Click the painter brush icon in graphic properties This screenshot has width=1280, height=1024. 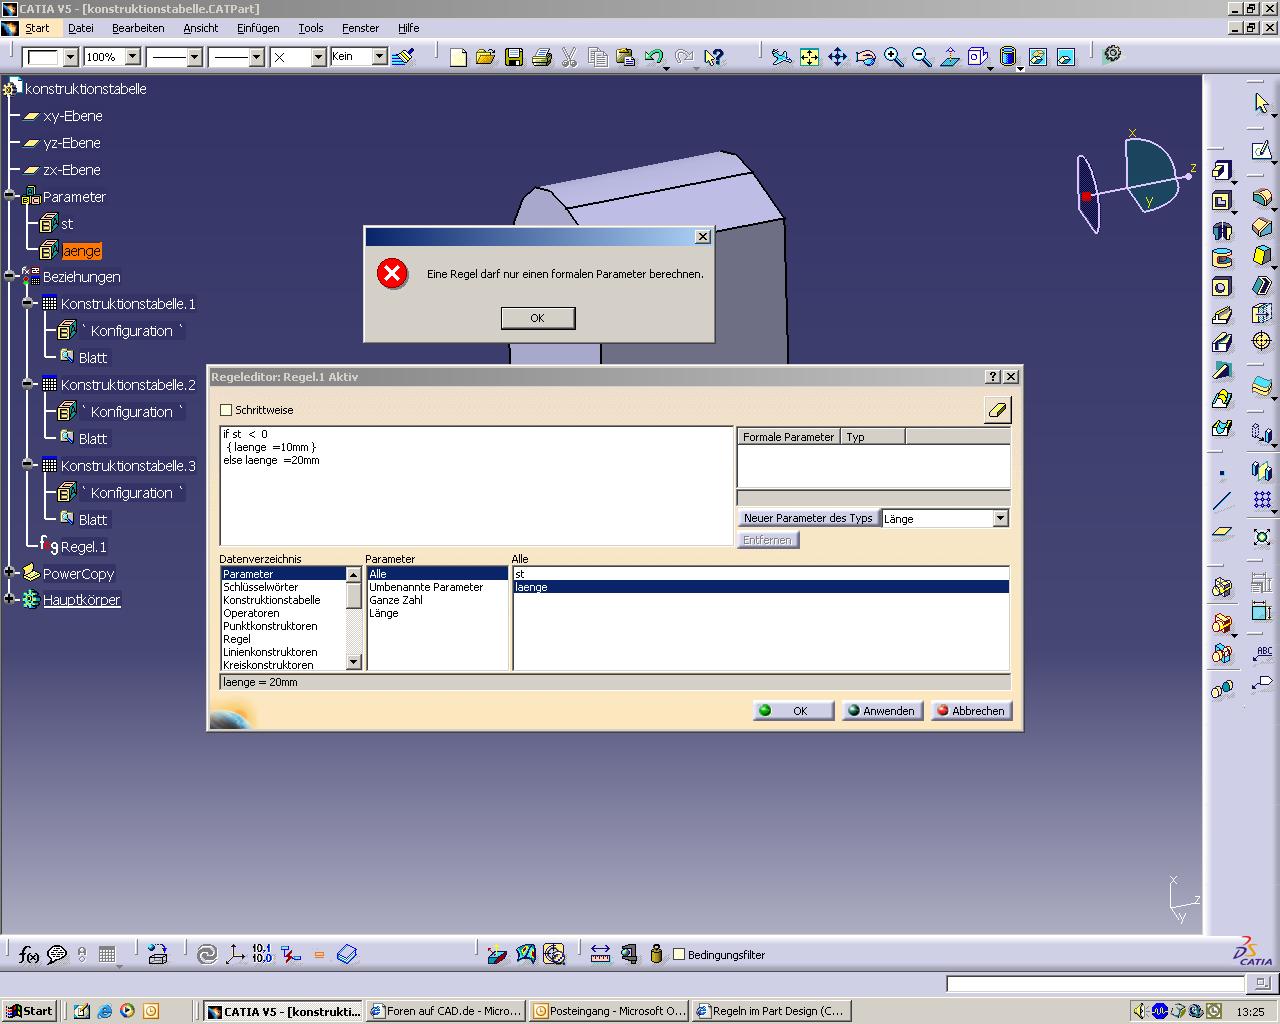[x=404, y=57]
